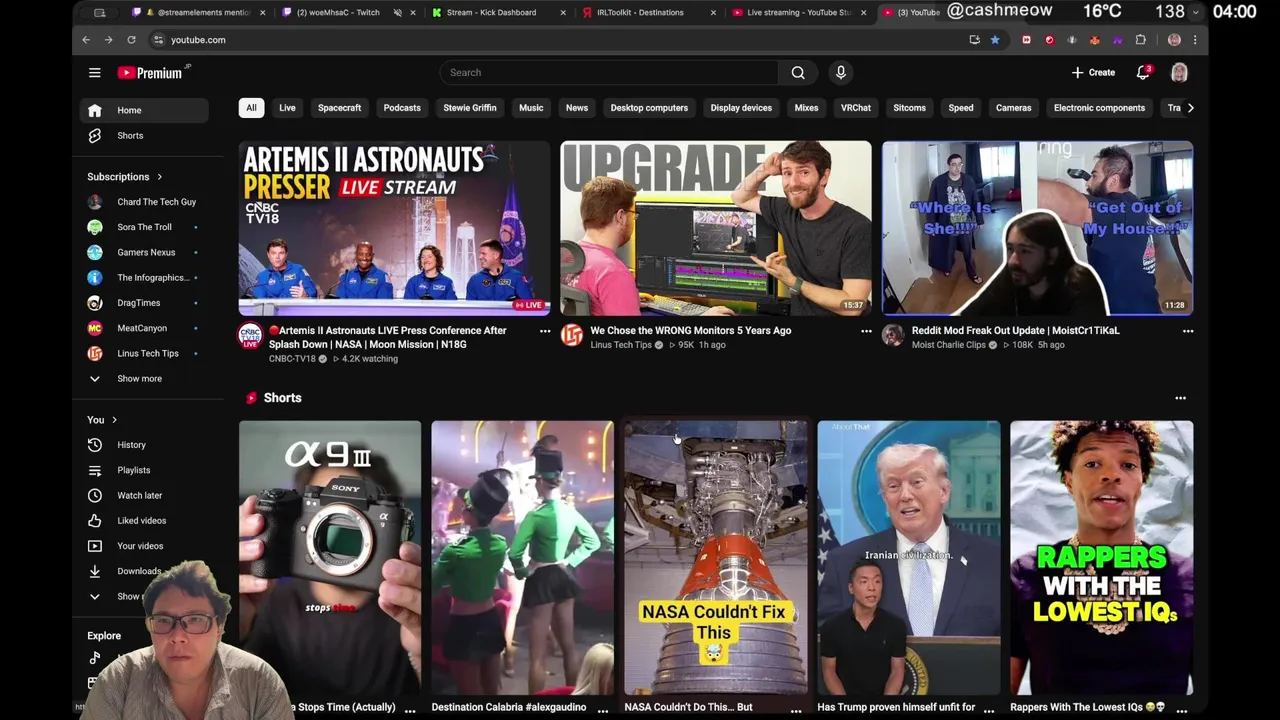
Task: Open Chrome profile avatar in toolbar
Action: tap(1174, 40)
